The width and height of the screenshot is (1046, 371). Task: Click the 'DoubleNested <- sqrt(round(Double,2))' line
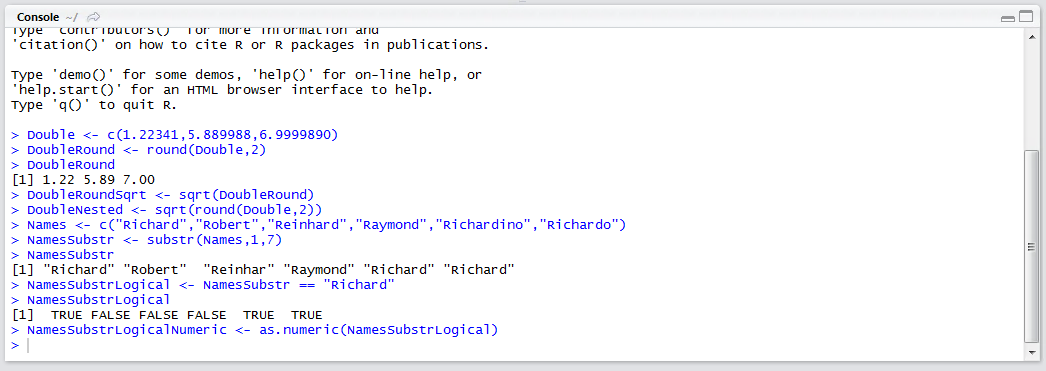pos(167,210)
